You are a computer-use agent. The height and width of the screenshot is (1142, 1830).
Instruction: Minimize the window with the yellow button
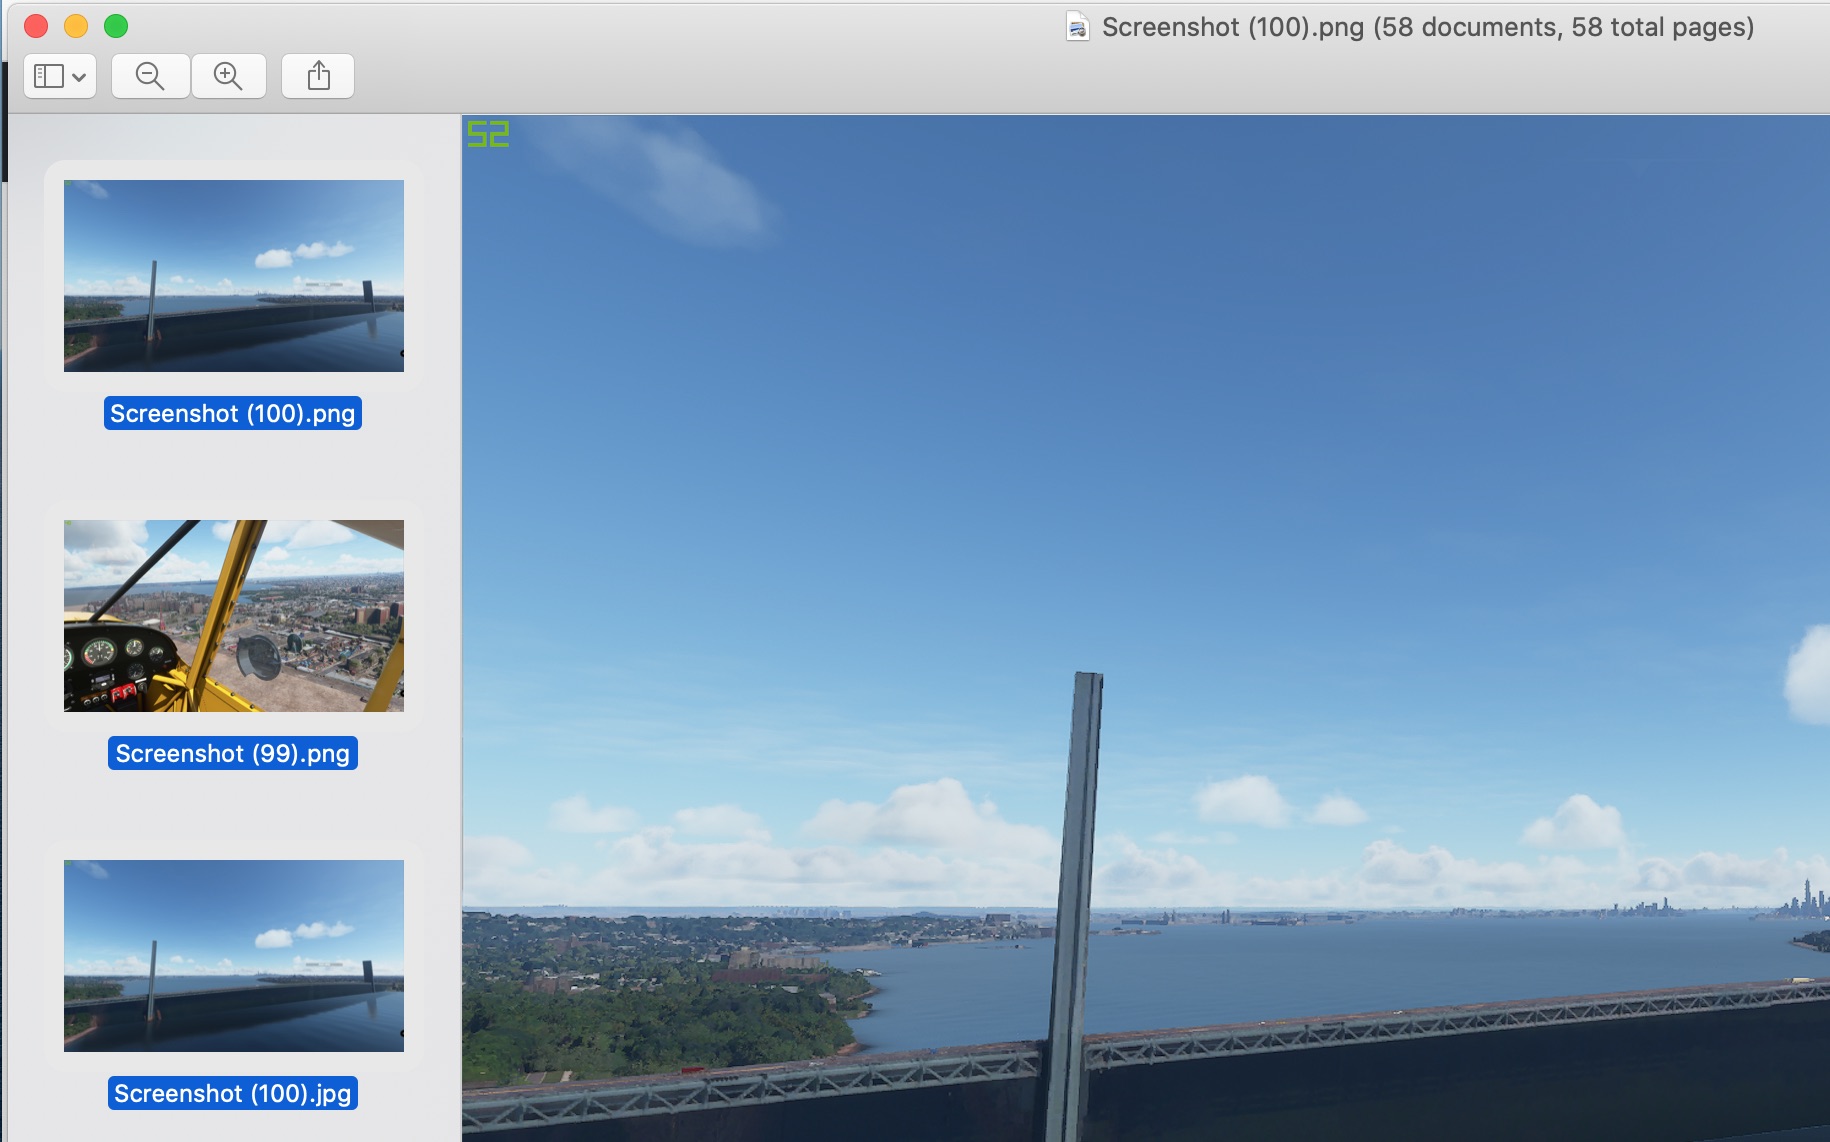pos(77,26)
